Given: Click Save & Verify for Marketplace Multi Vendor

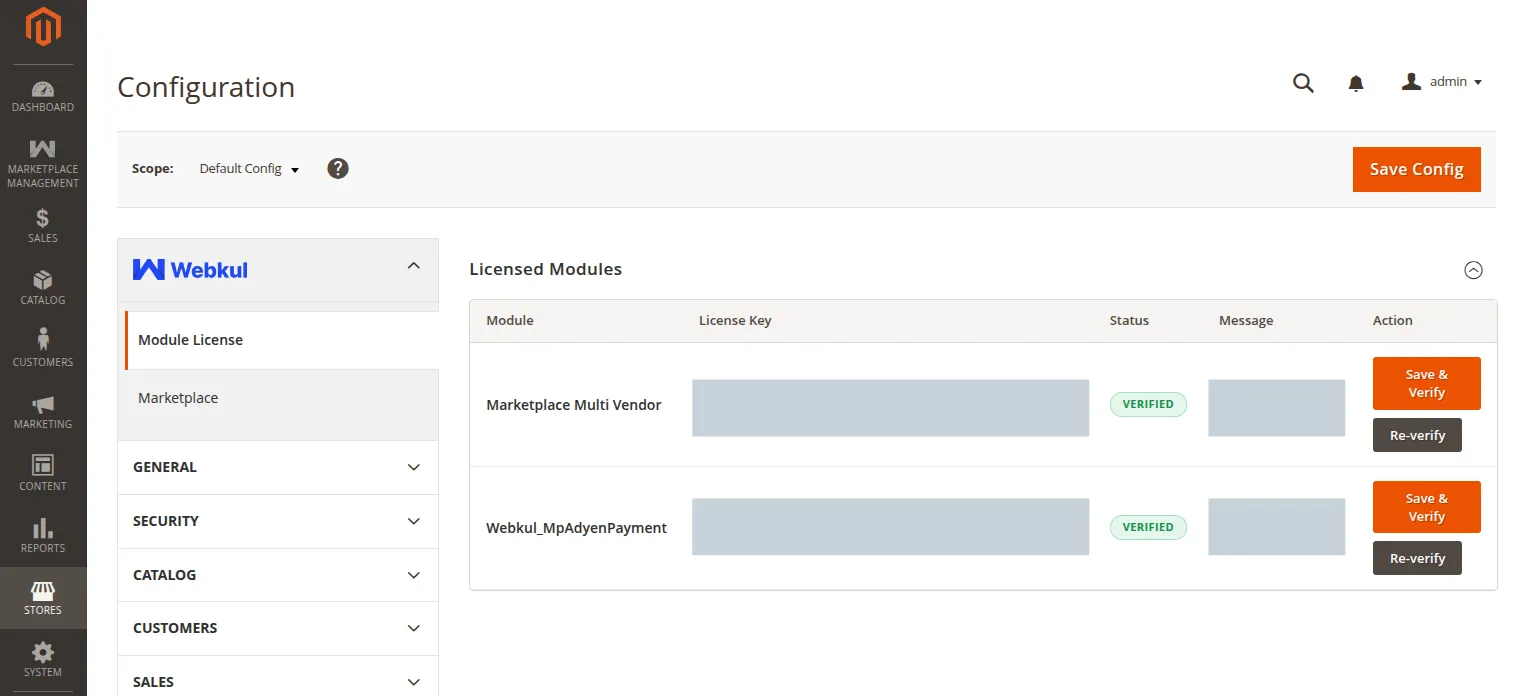Looking at the screenshot, I should pos(1426,383).
